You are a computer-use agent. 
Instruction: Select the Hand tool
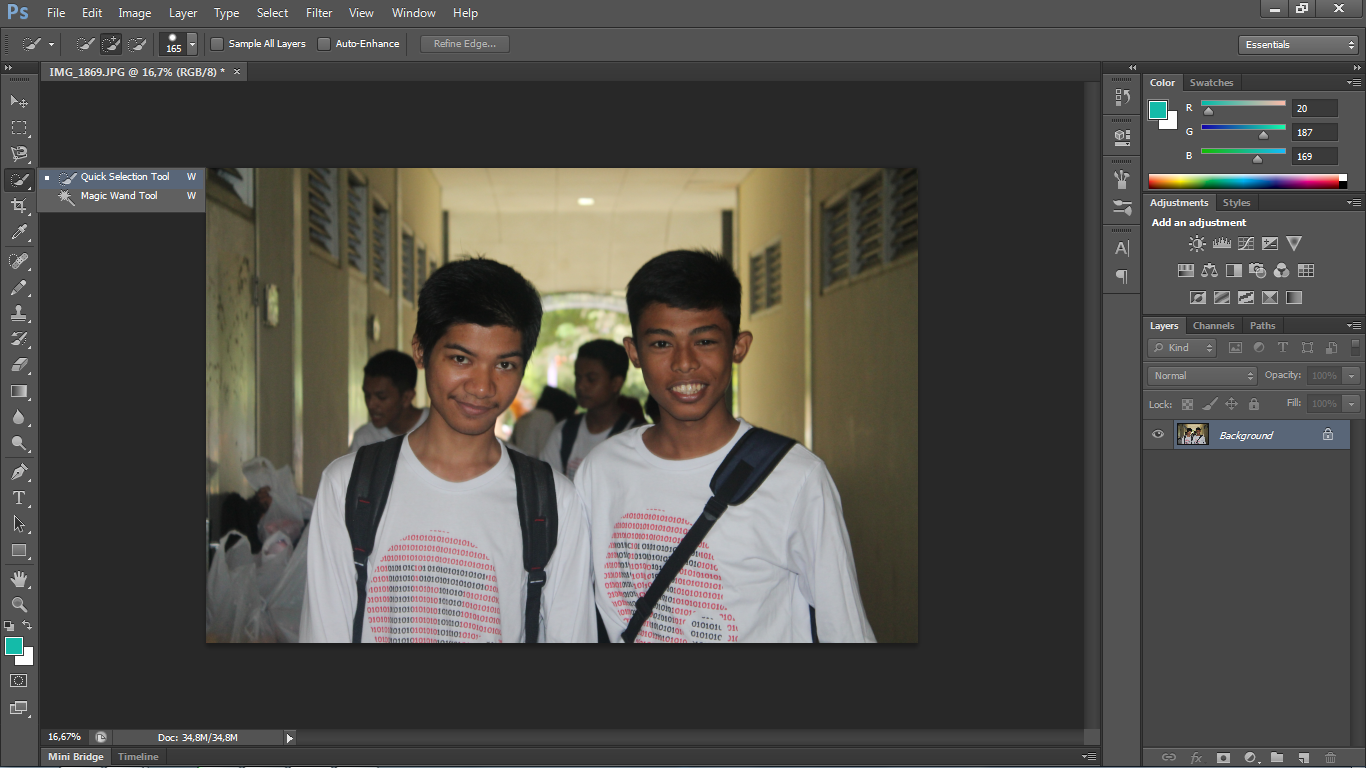pyautogui.click(x=18, y=578)
